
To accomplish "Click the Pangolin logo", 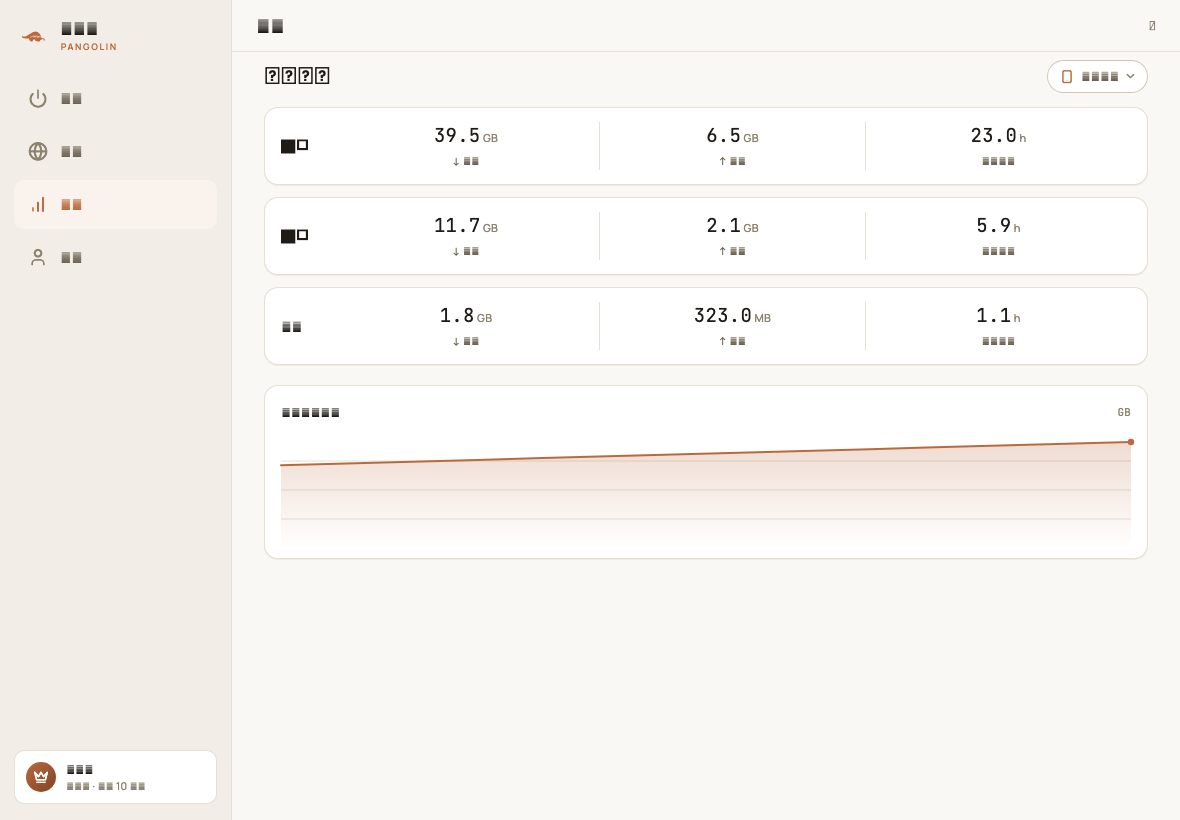I will pos(33,36).
